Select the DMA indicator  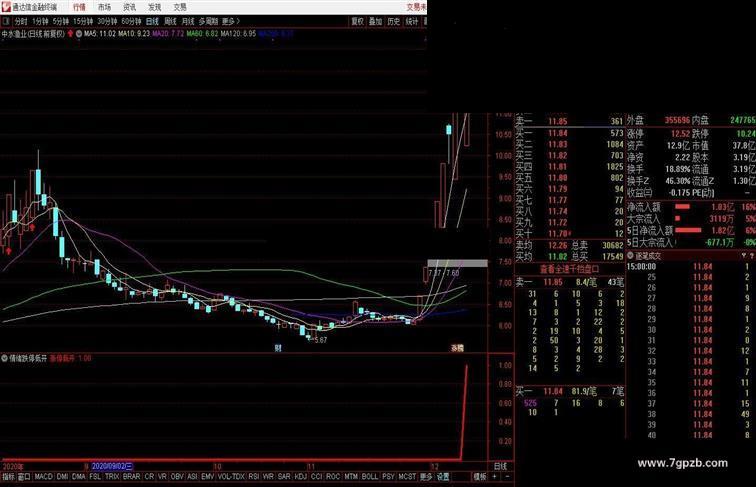(79, 477)
